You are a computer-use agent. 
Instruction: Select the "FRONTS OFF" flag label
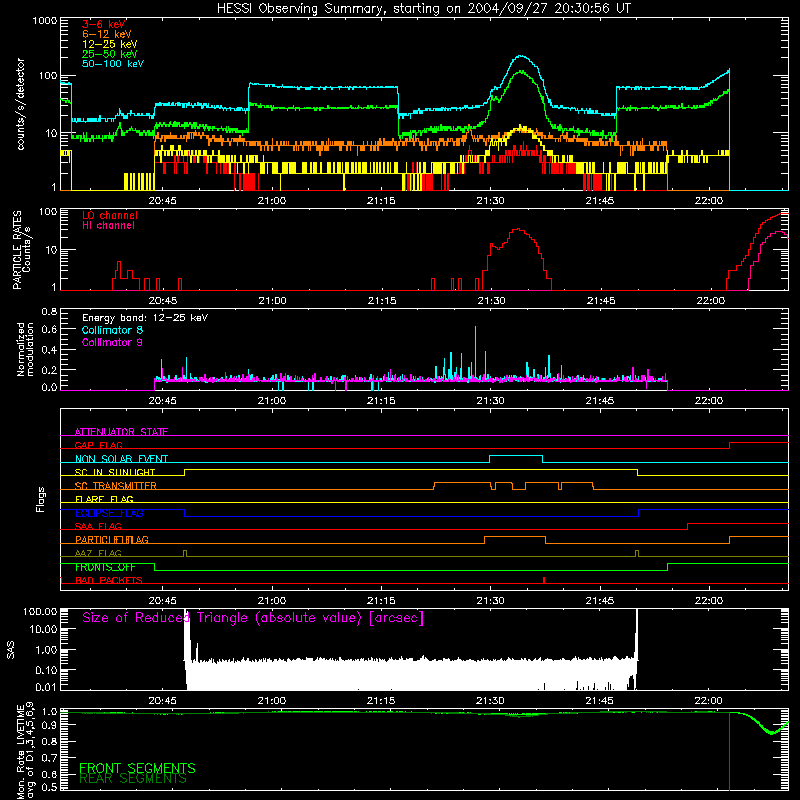(105, 567)
